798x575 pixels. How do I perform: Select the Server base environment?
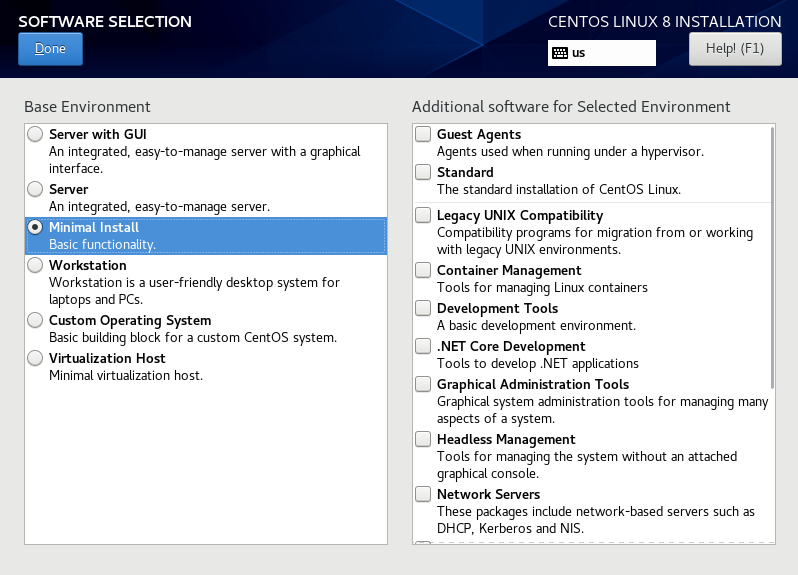pos(36,189)
